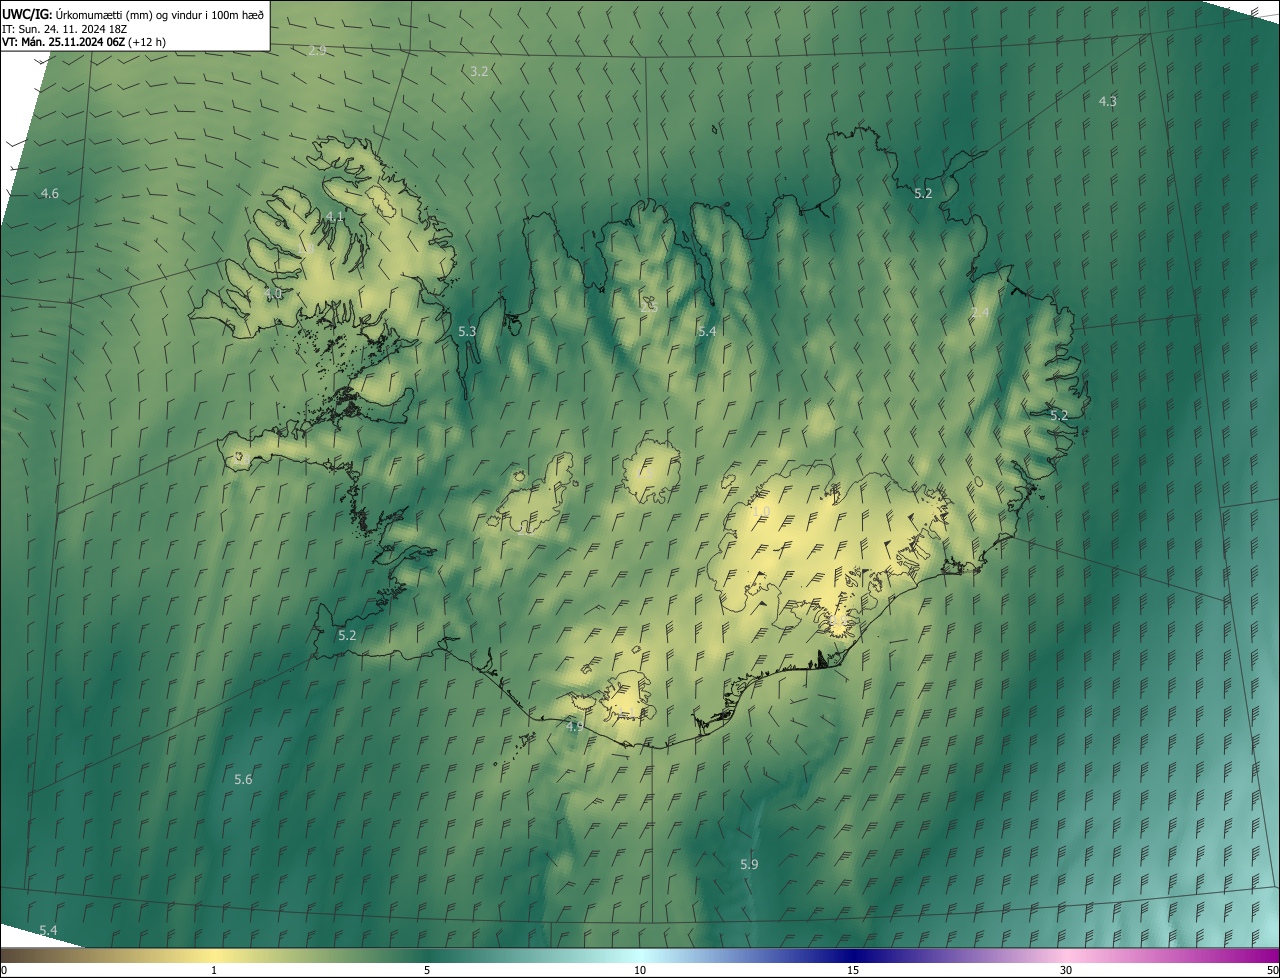1280x978 pixels.
Task: Click the 5.9 value label south of Iceland
Action: (749, 864)
